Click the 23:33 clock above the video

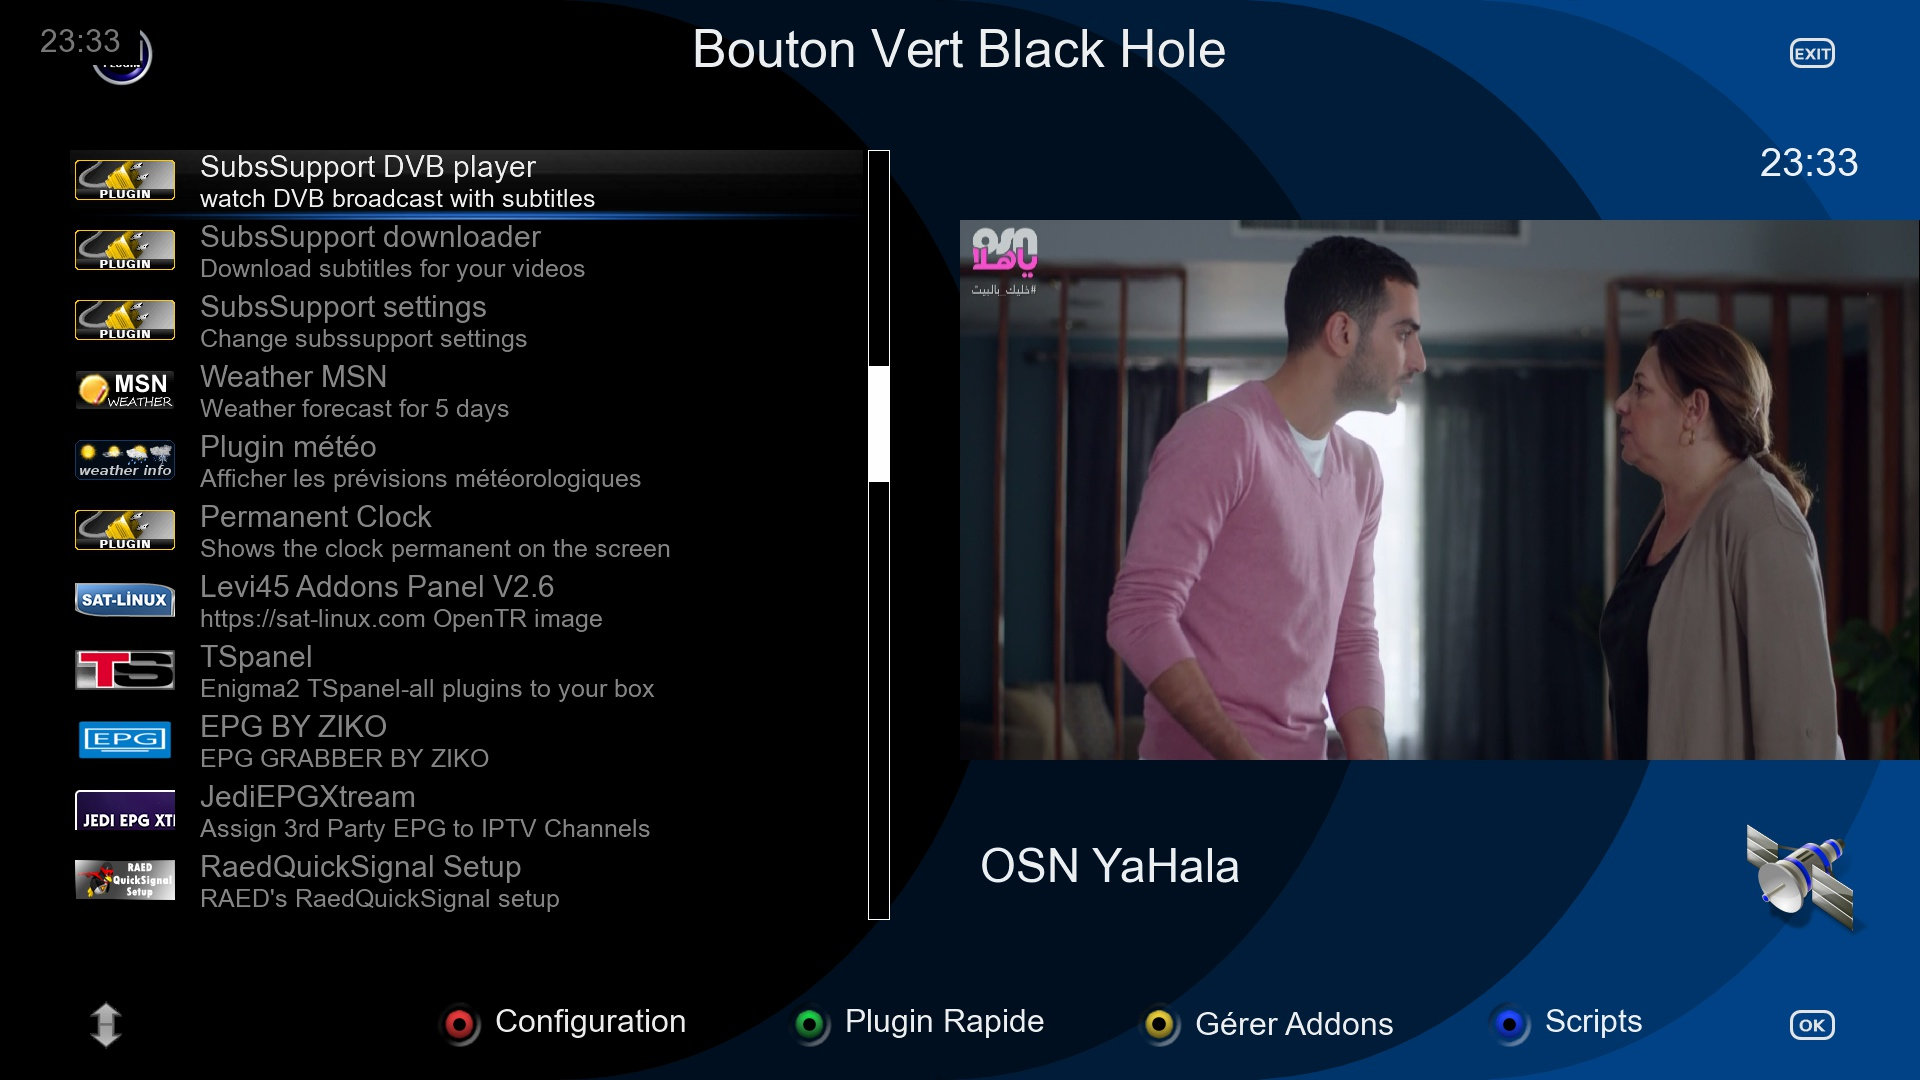point(1809,163)
